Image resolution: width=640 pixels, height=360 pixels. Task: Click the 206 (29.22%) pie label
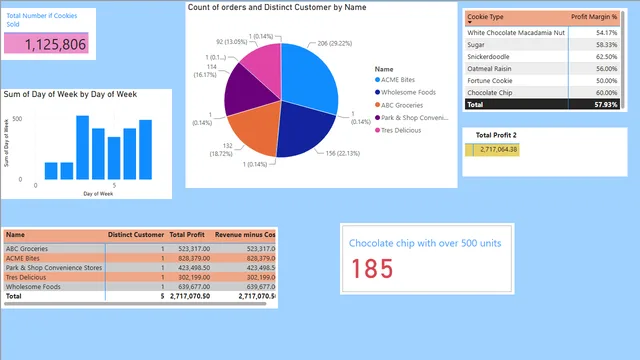pos(335,43)
